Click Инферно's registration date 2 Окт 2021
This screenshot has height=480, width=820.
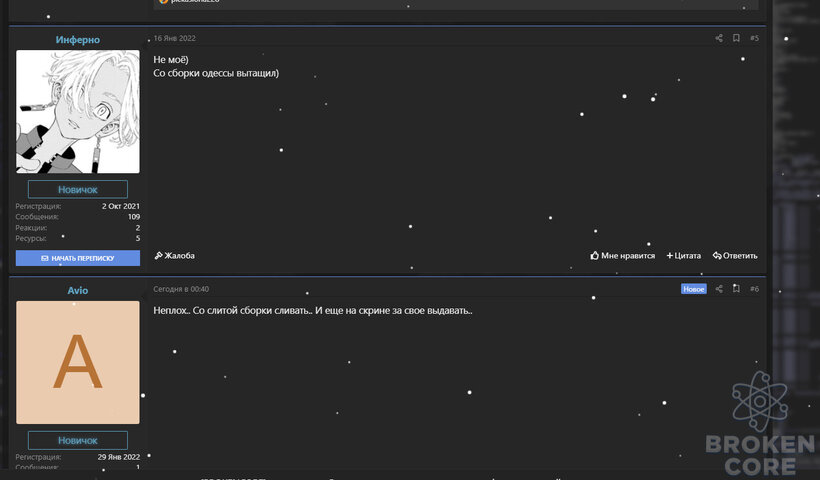(121, 206)
